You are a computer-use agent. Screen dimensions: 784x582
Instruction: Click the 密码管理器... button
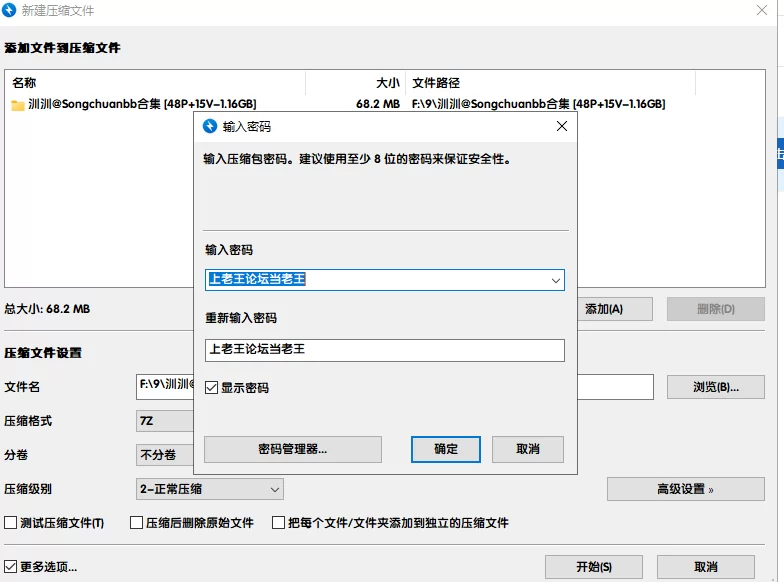tap(292, 449)
